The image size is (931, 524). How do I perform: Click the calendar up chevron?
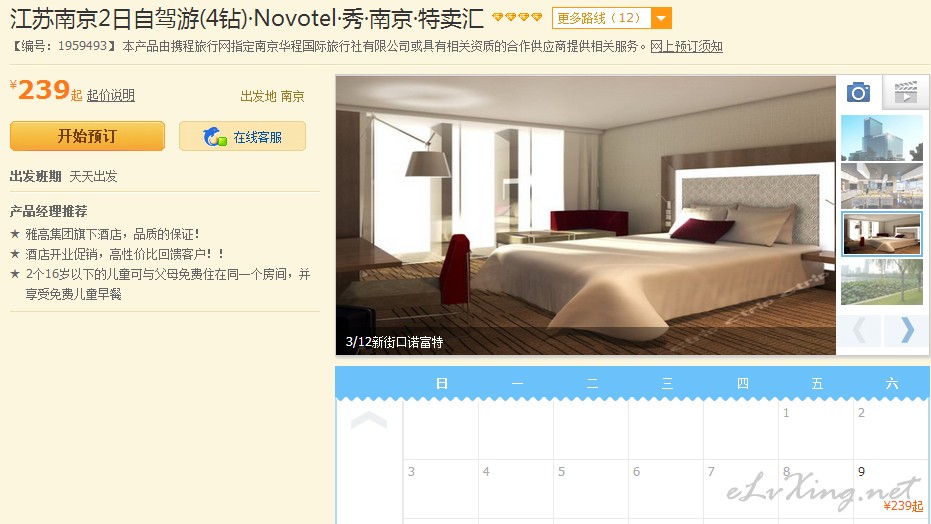(369, 420)
